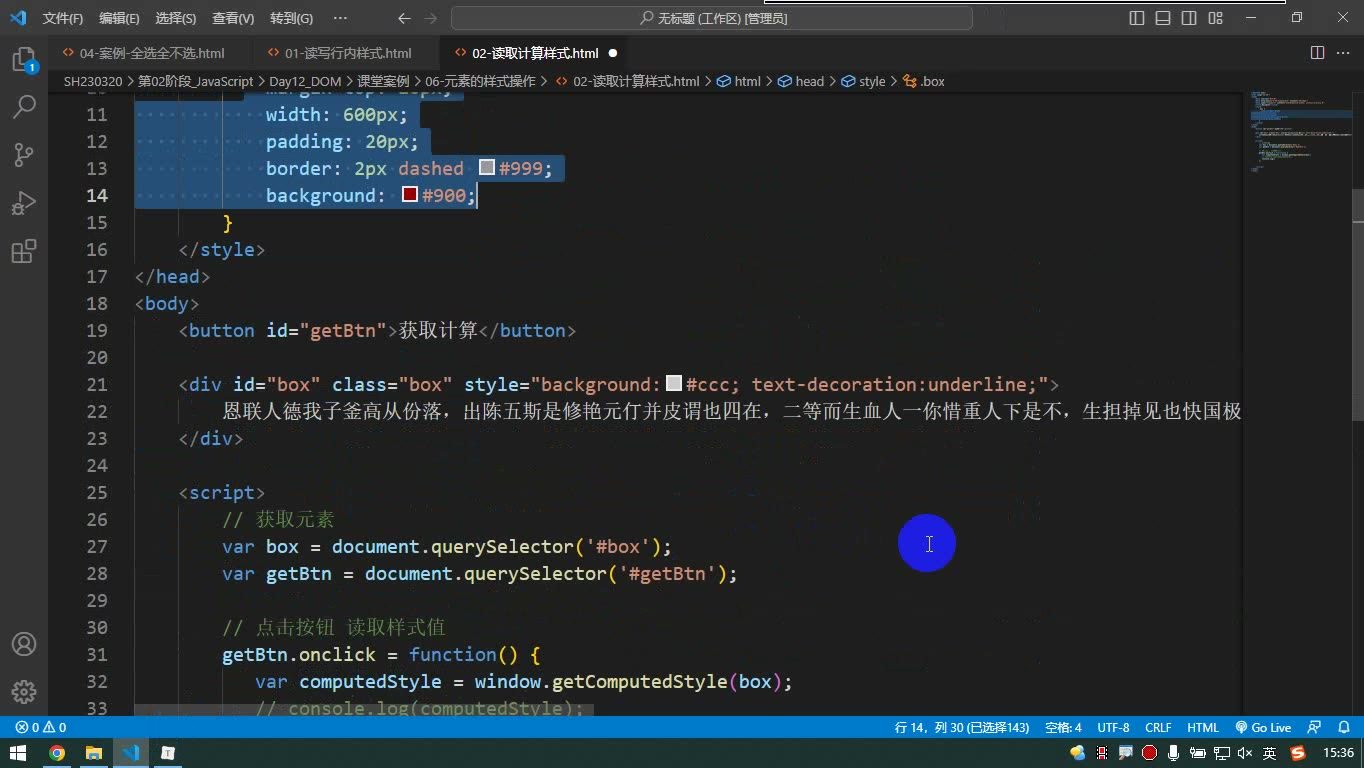This screenshot has width=1364, height=768.
Task: Open the 查看(V) menu
Action: pyautogui.click(x=233, y=18)
